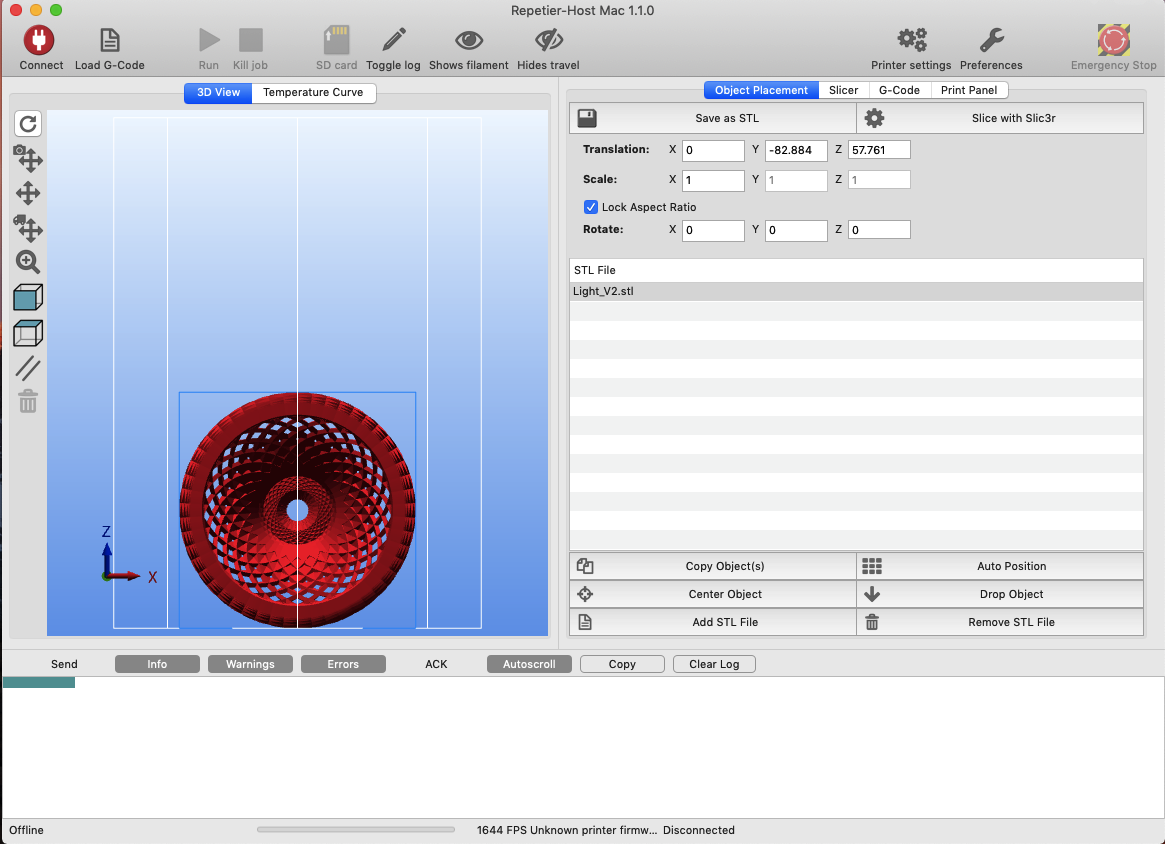This screenshot has height=844, width=1165.
Task: Click the Rotate Z input field
Action: tap(879, 230)
